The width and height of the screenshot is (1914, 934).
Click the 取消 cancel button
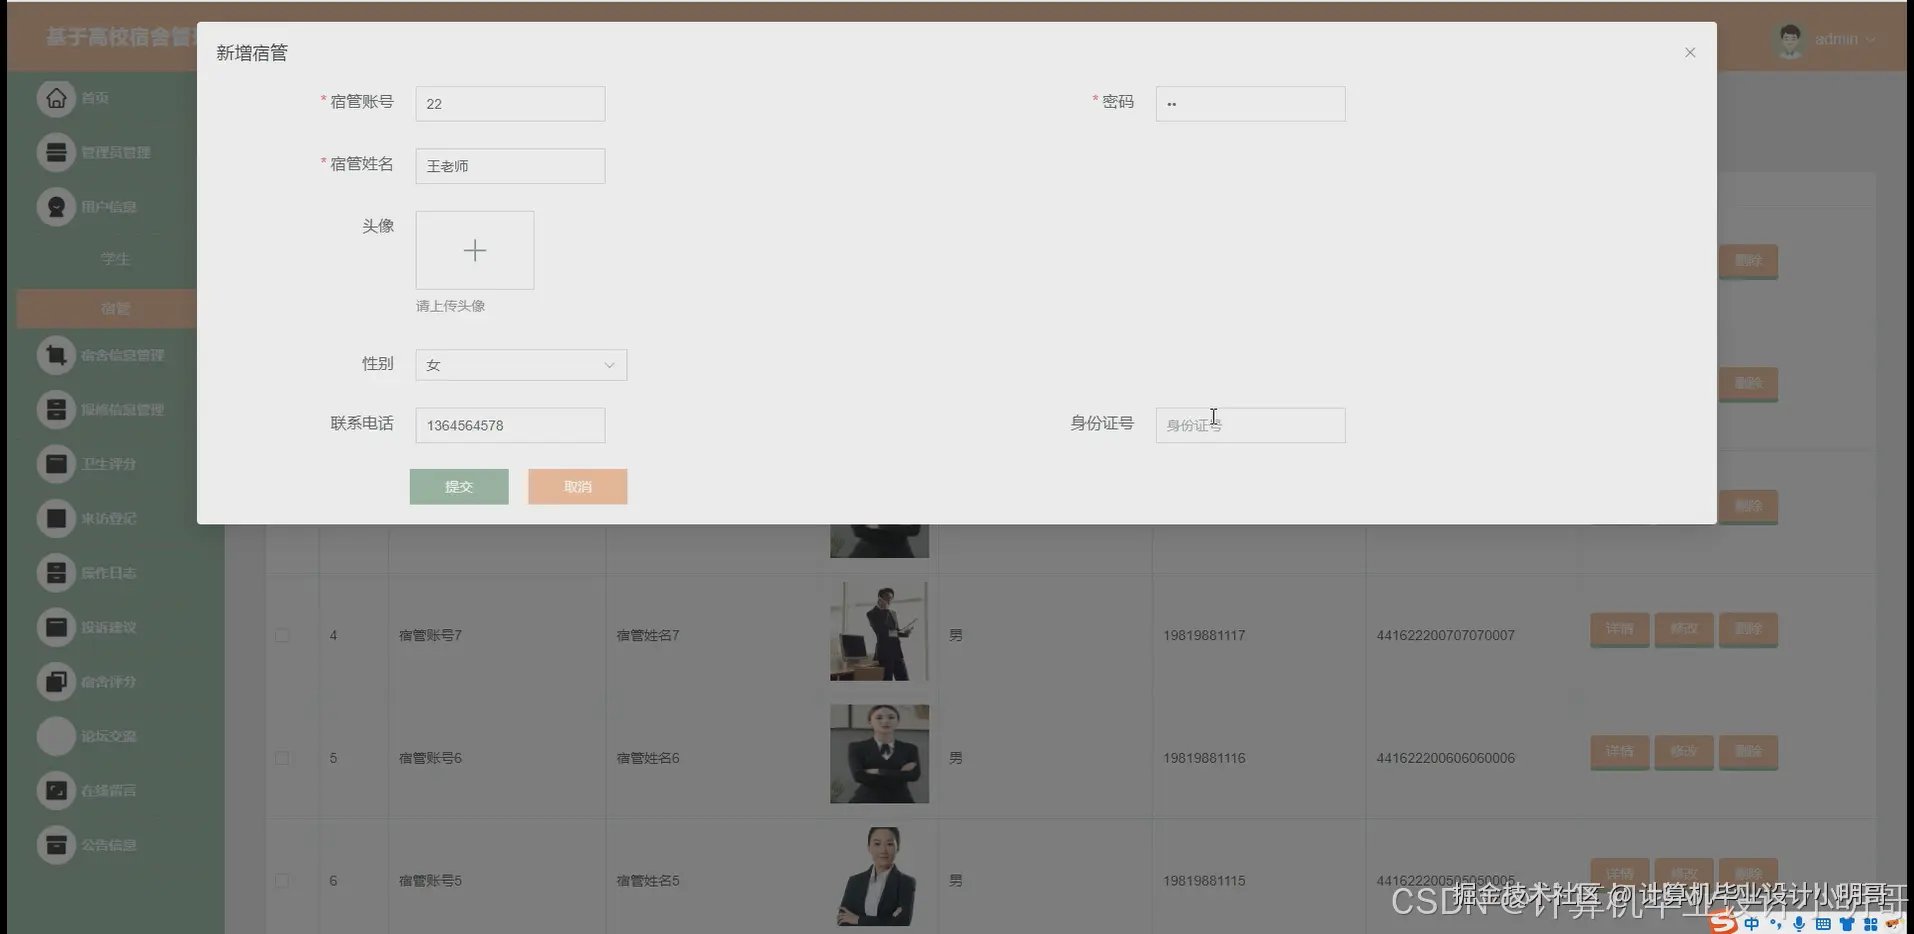(577, 487)
